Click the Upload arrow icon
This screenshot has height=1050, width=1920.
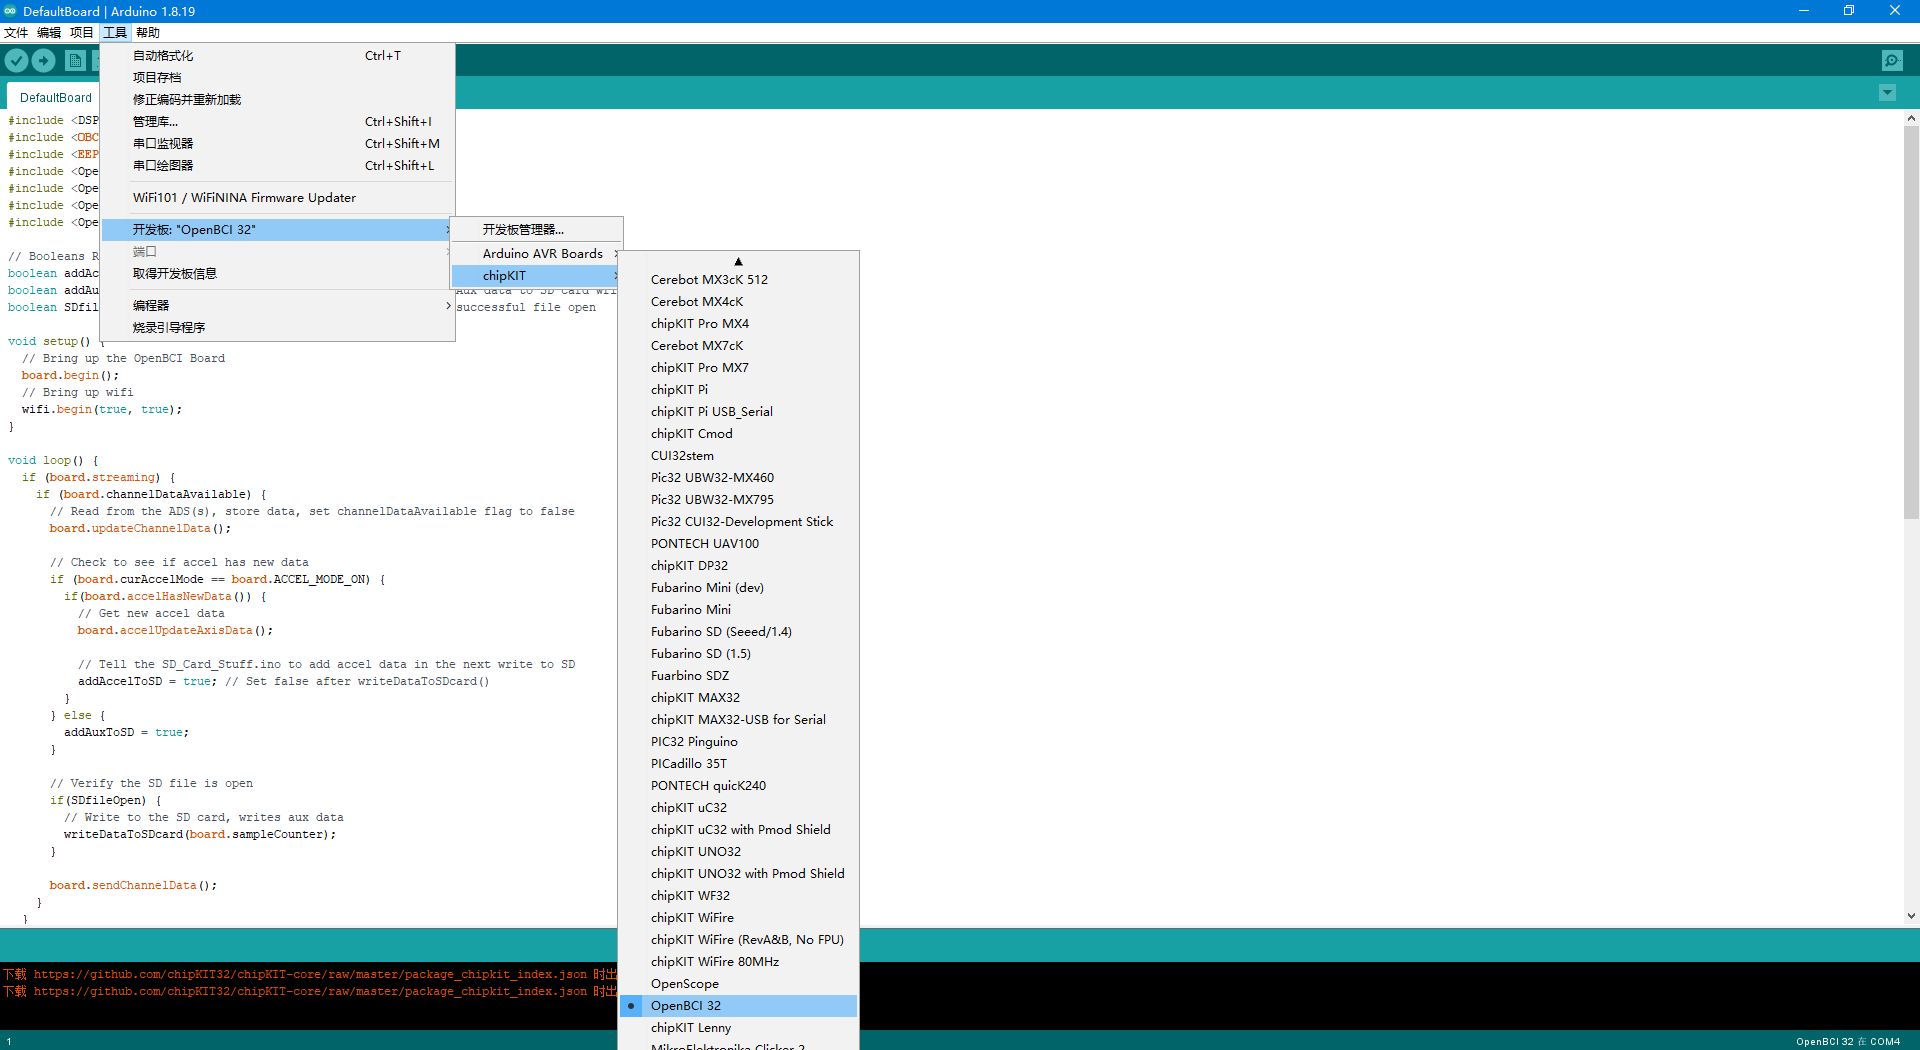[44, 60]
